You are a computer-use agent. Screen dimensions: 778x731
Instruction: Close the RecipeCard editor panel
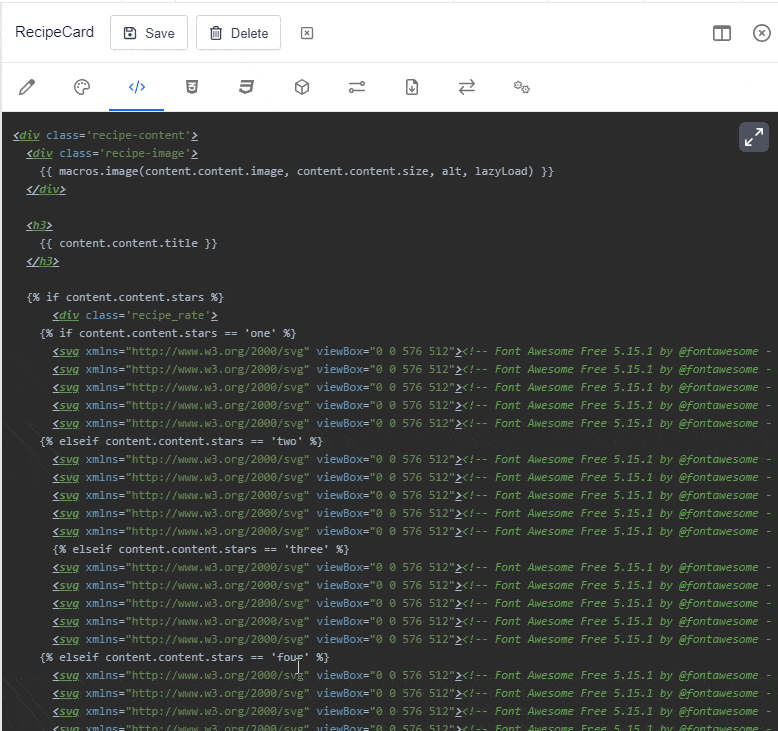click(762, 33)
